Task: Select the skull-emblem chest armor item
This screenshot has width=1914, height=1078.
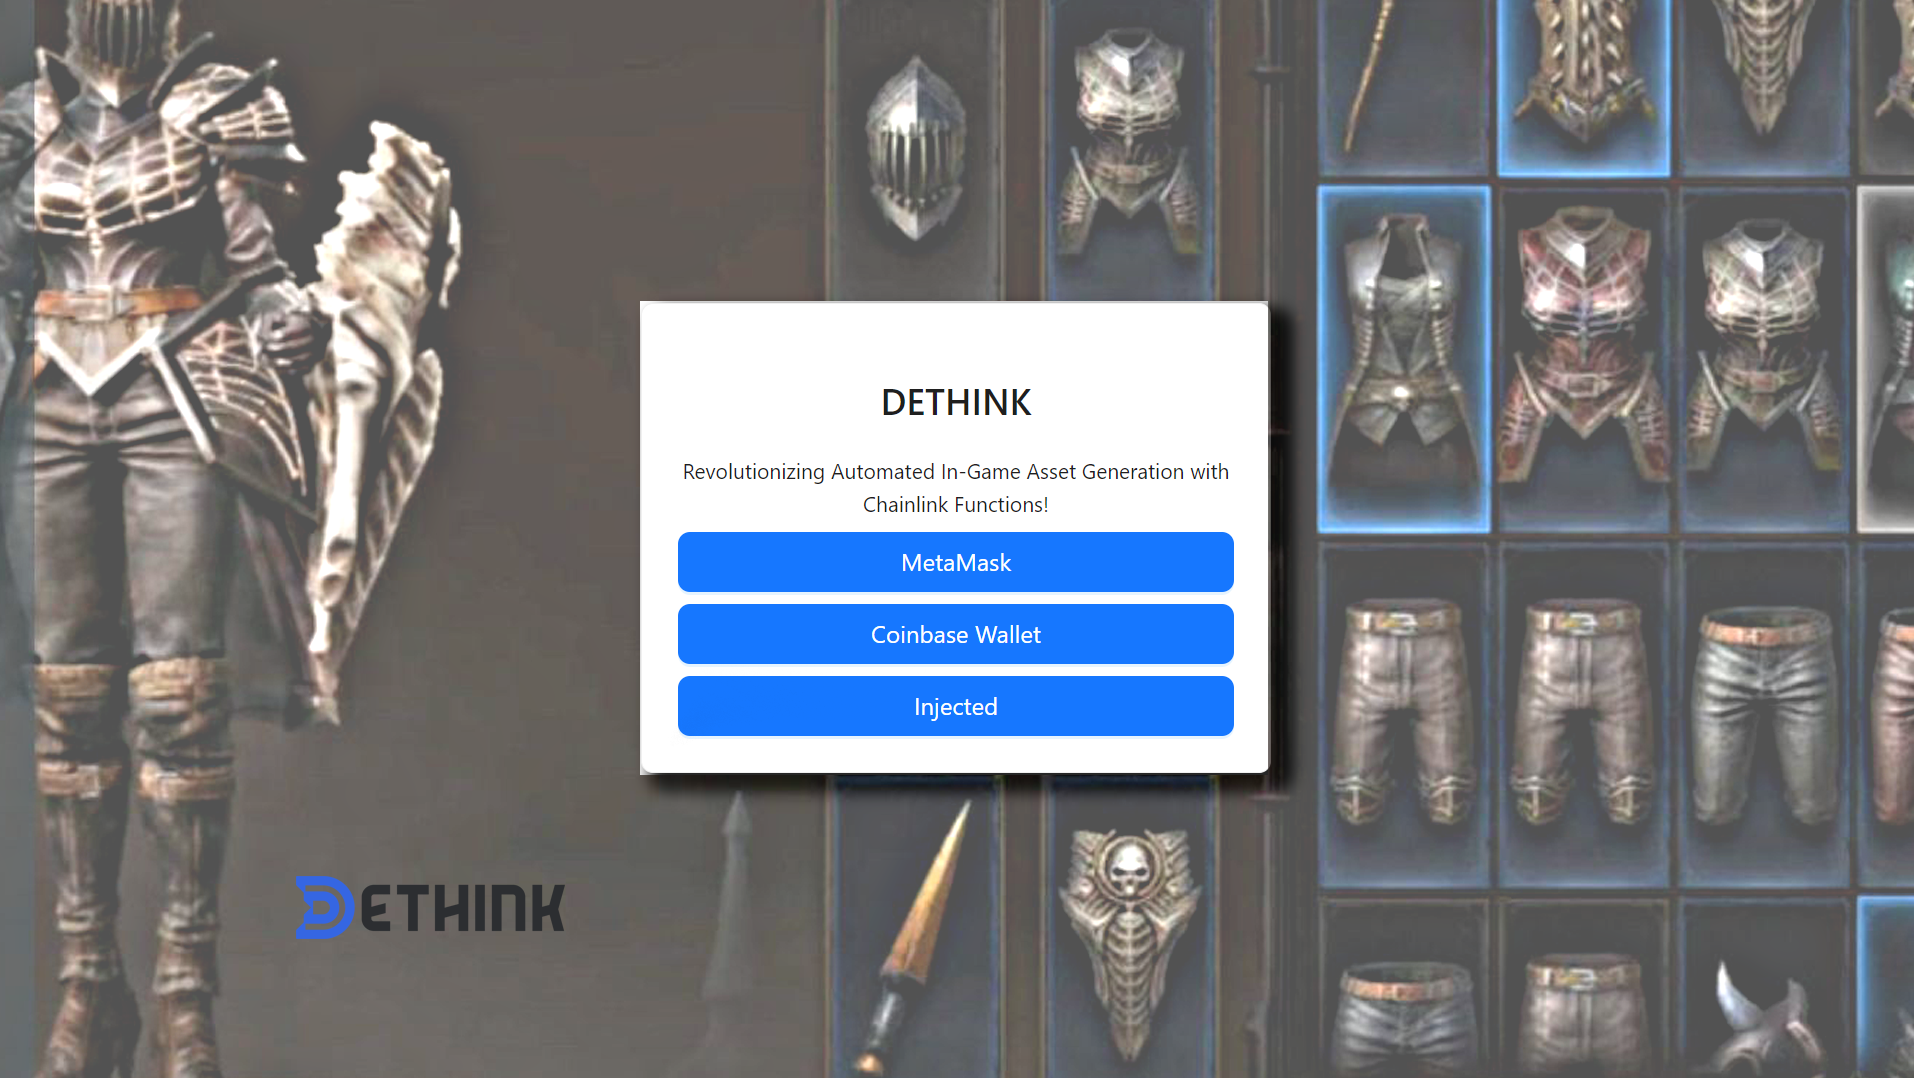Action: pos(1129,938)
